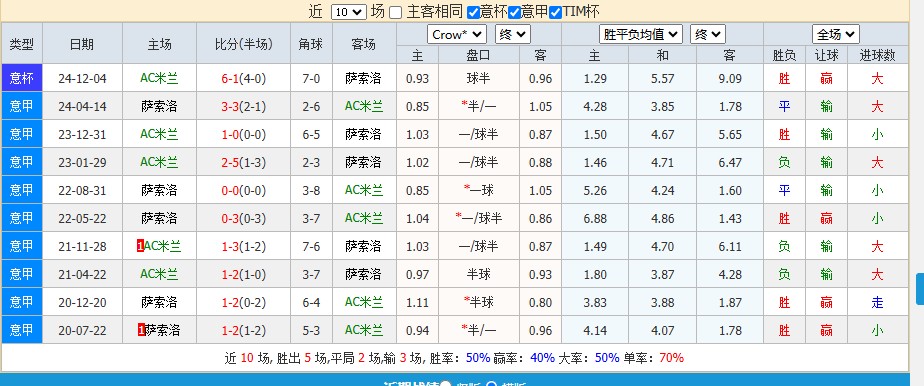924x386 pixels.
Task: Click the 单率 70% summary value
Action: point(671,358)
